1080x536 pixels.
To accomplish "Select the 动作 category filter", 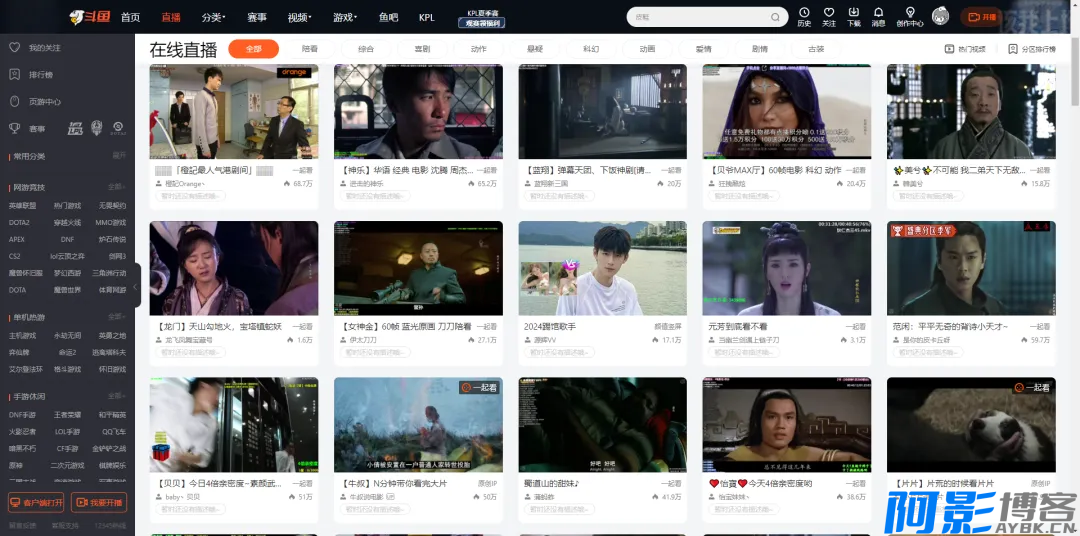I will click(479, 49).
